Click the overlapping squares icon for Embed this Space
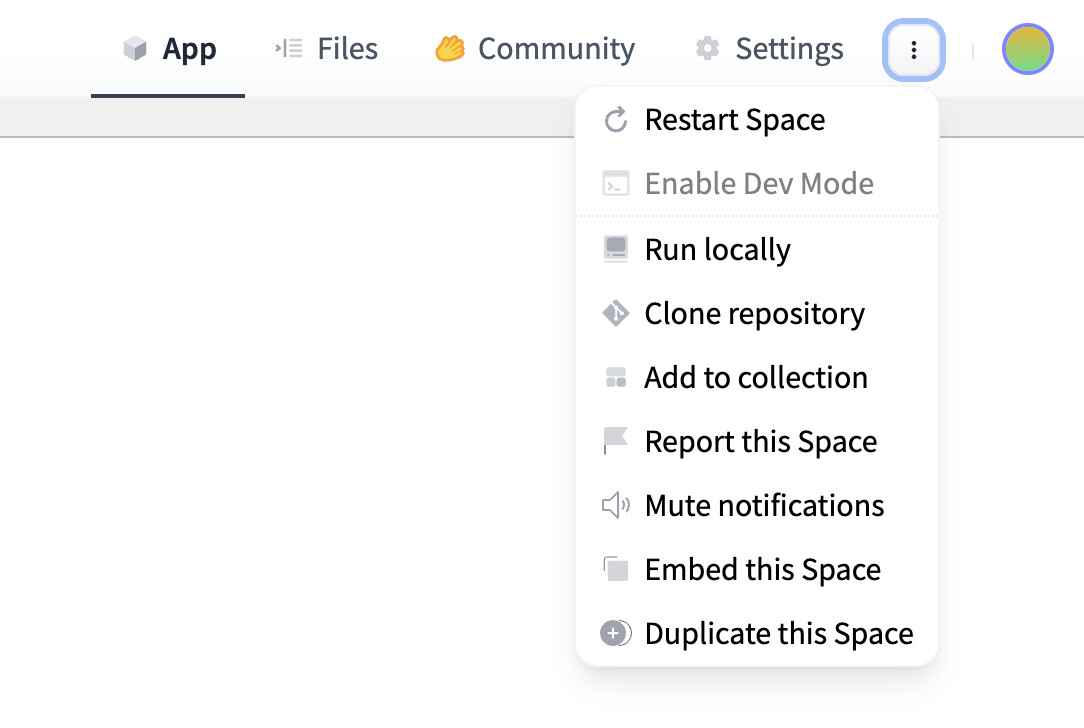The width and height of the screenshot is (1084, 728). [616, 570]
